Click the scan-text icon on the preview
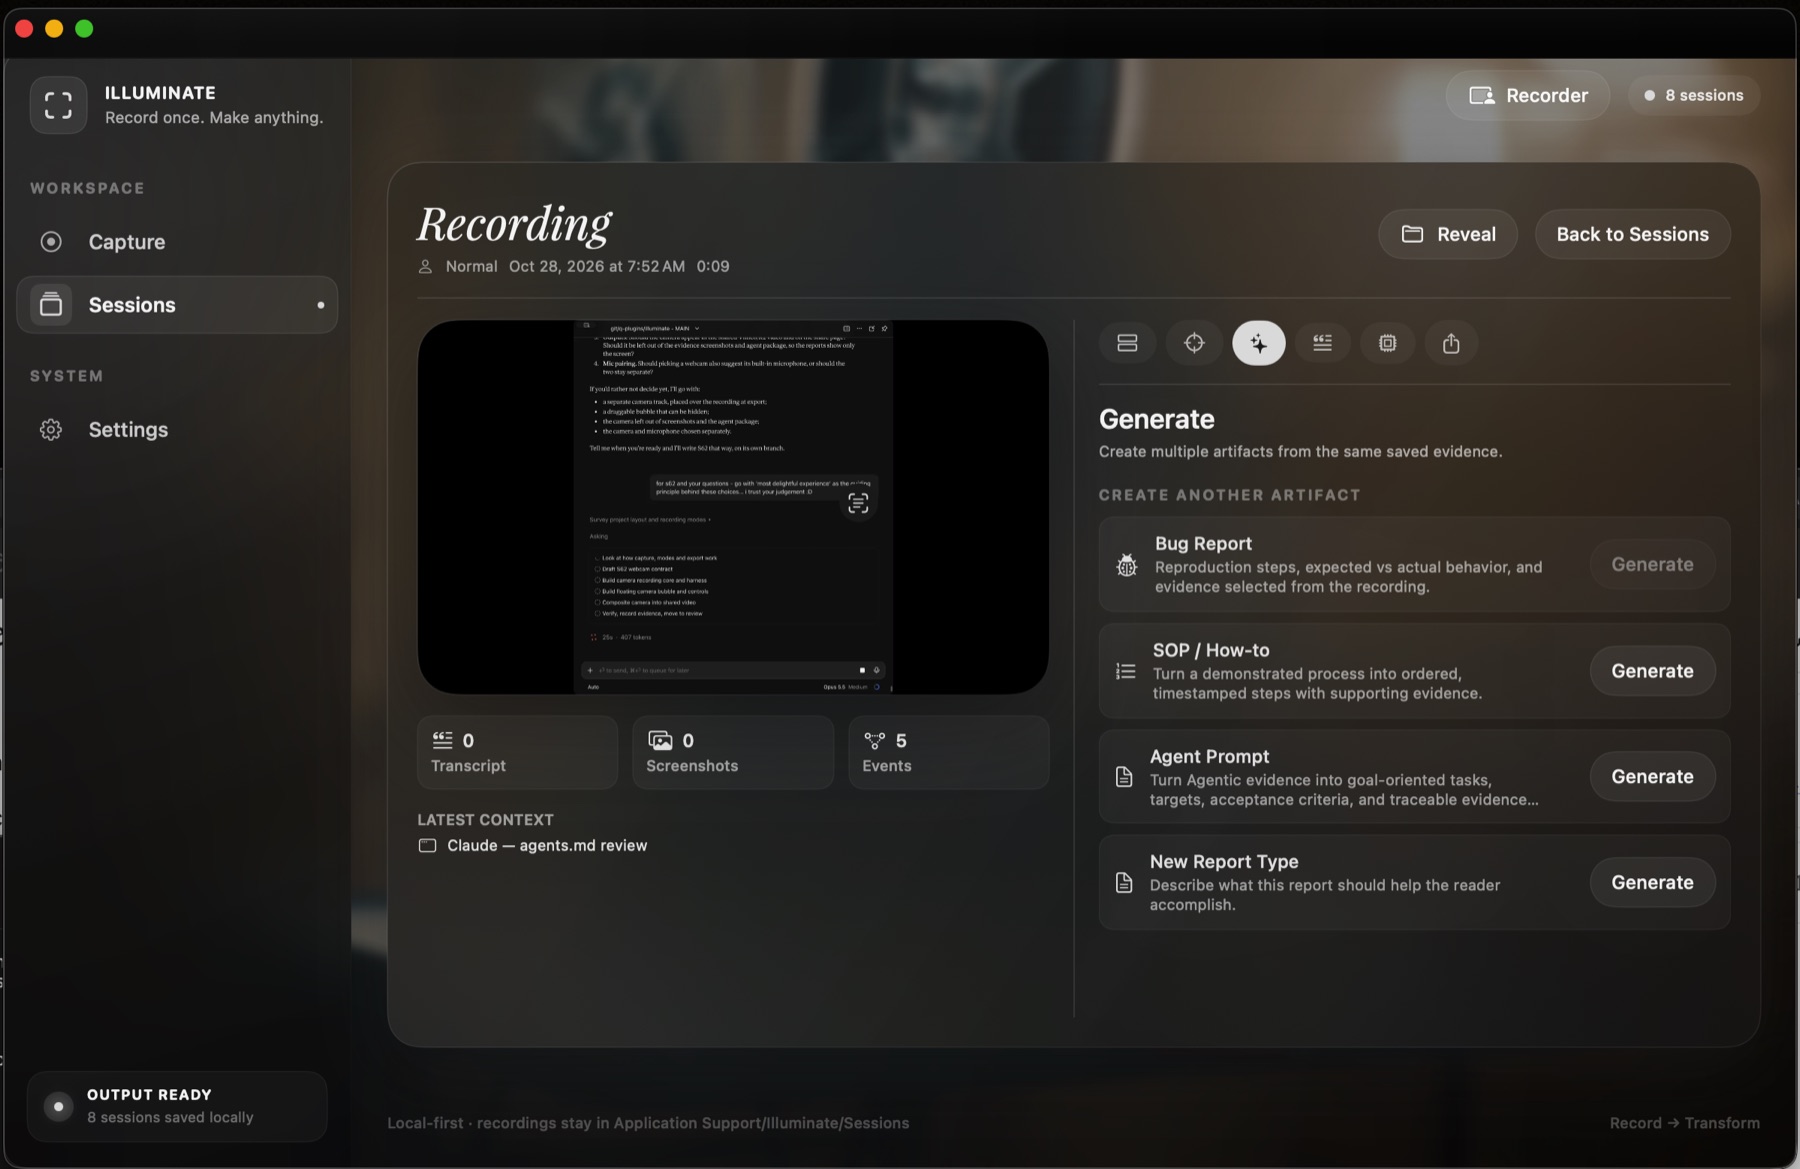This screenshot has width=1800, height=1169. tap(858, 503)
